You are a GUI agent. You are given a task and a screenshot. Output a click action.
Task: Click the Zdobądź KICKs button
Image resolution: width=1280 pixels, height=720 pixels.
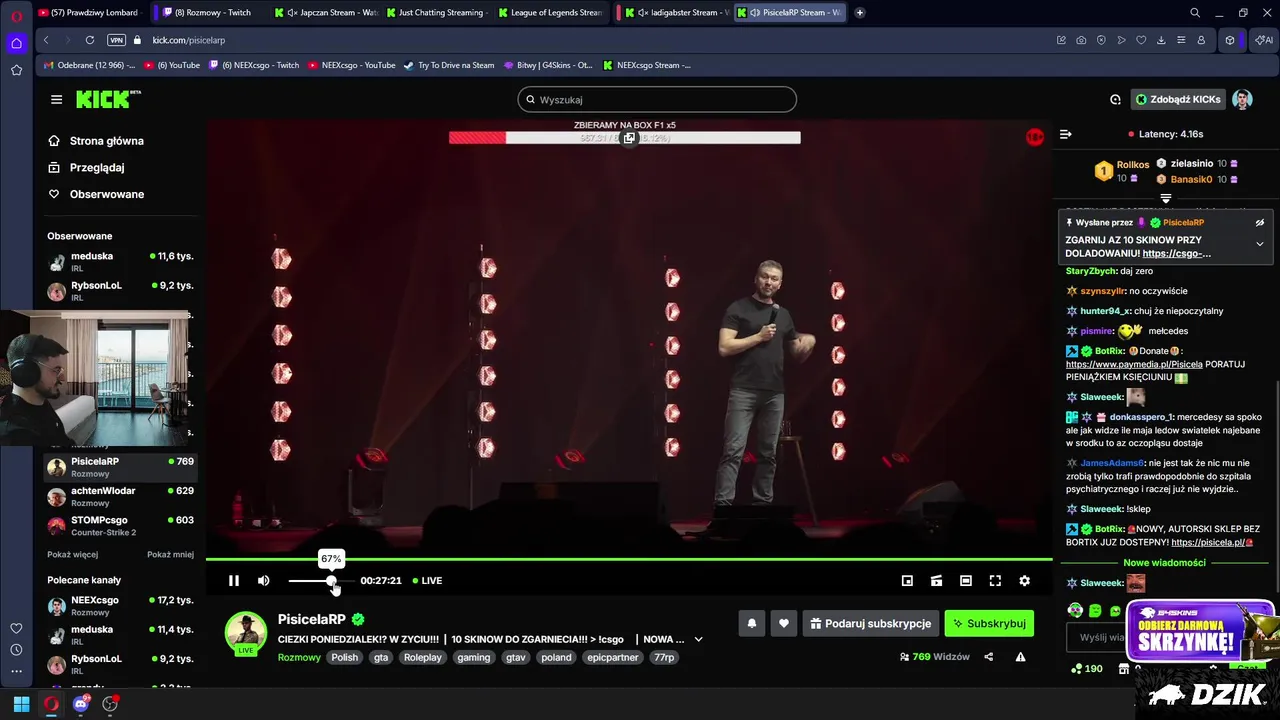pyautogui.click(x=1179, y=99)
